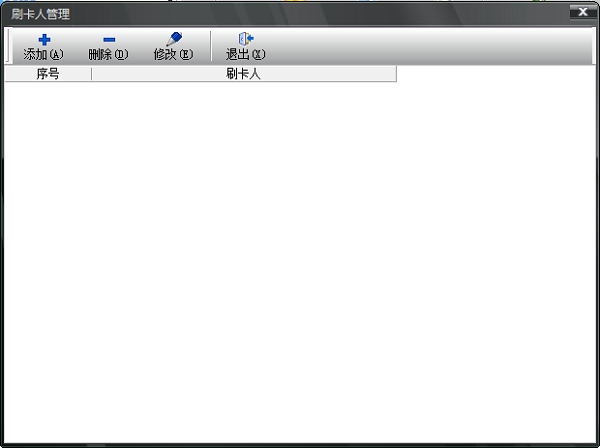The height and width of the screenshot is (448, 600).
Task: Click the right border of 刷卡人 header
Action: (x=396, y=74)
